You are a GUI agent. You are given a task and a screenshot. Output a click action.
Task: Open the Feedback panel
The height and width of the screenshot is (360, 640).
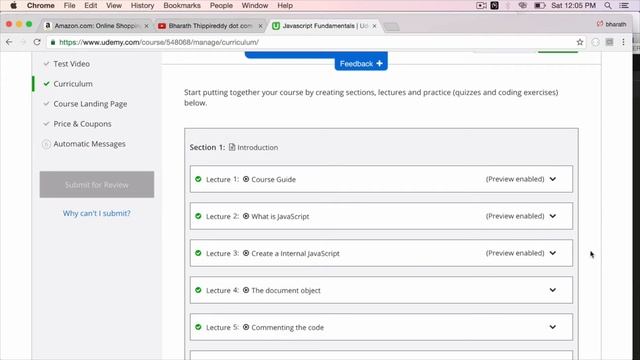pos(361,64)
